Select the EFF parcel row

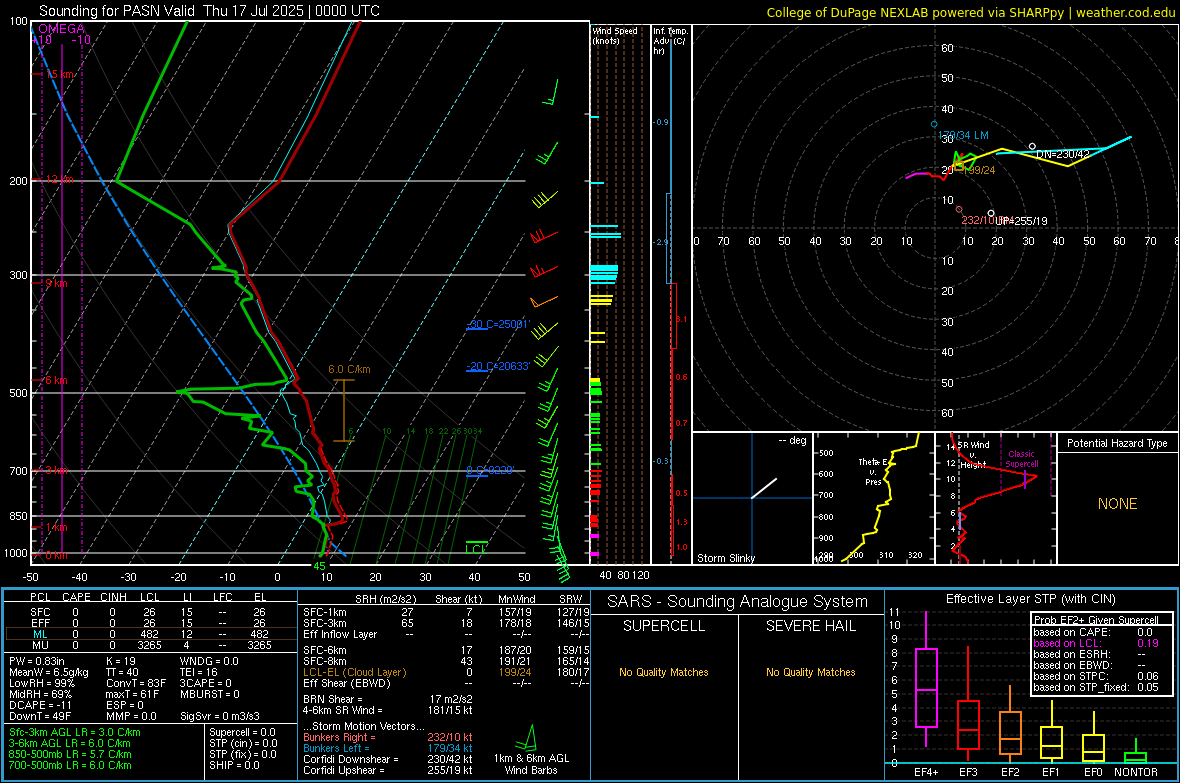pos(151,623)
